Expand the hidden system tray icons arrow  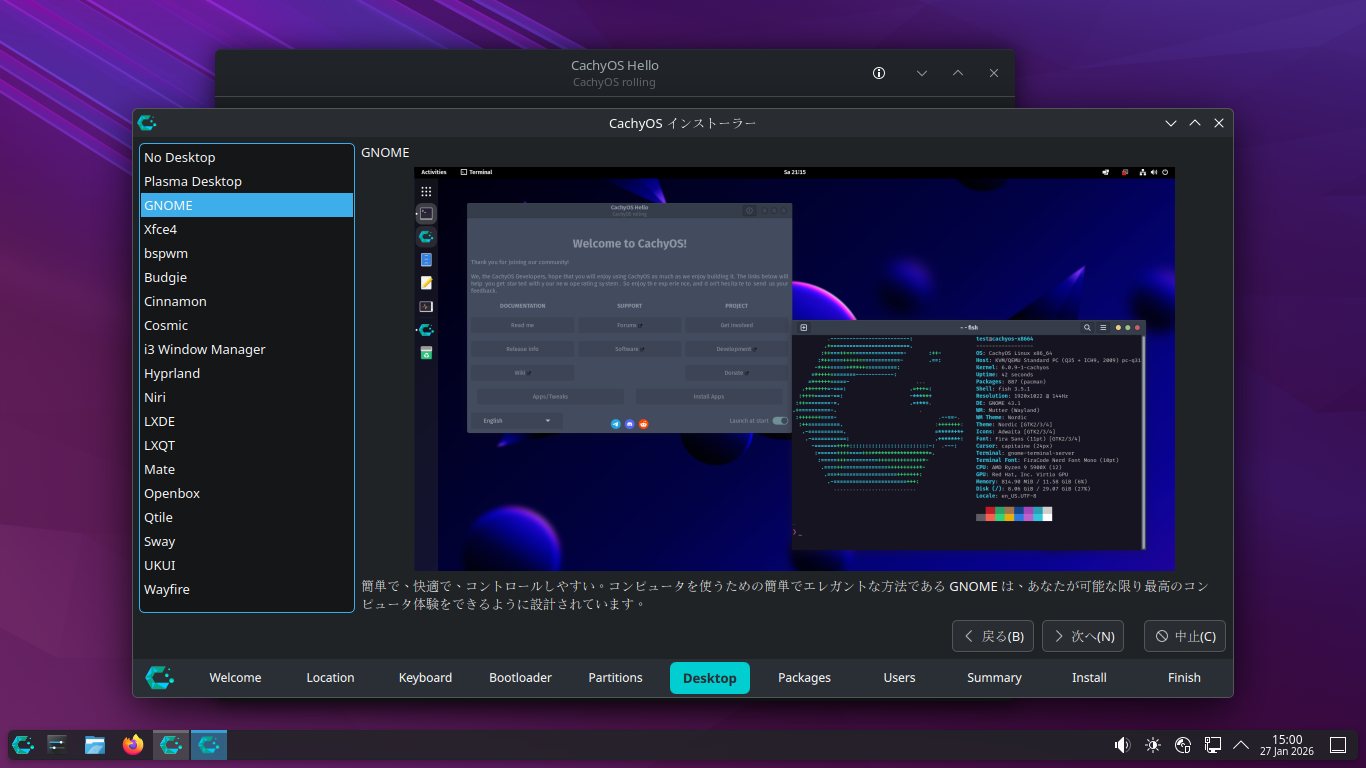tap(1241, 745)
